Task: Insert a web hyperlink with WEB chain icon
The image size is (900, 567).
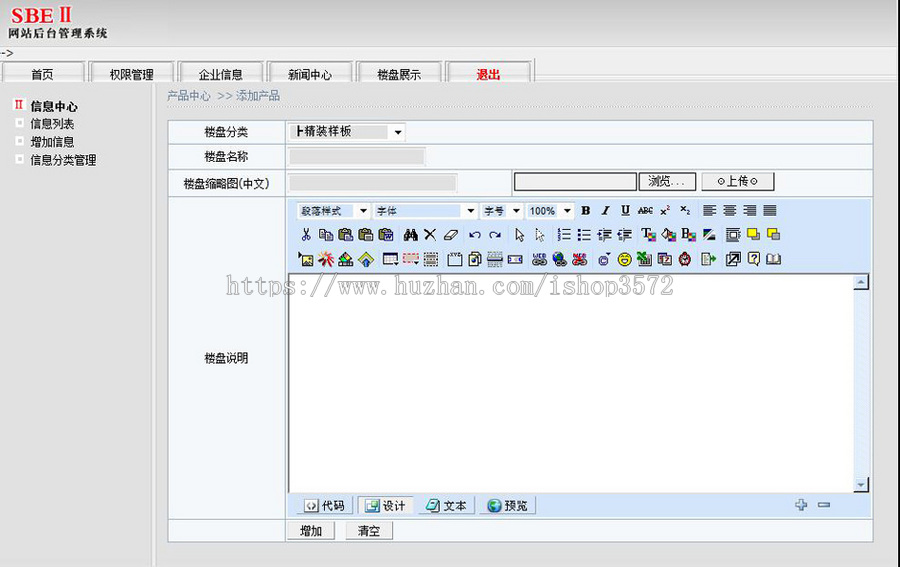Action: coord(539,259)
